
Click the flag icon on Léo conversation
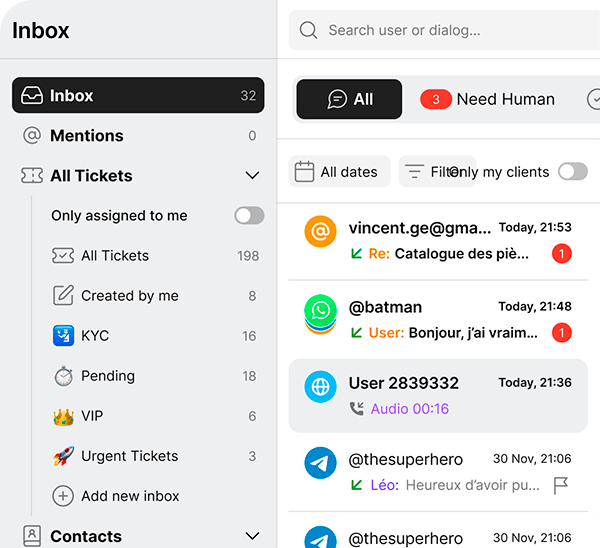(x=561, y=485)
